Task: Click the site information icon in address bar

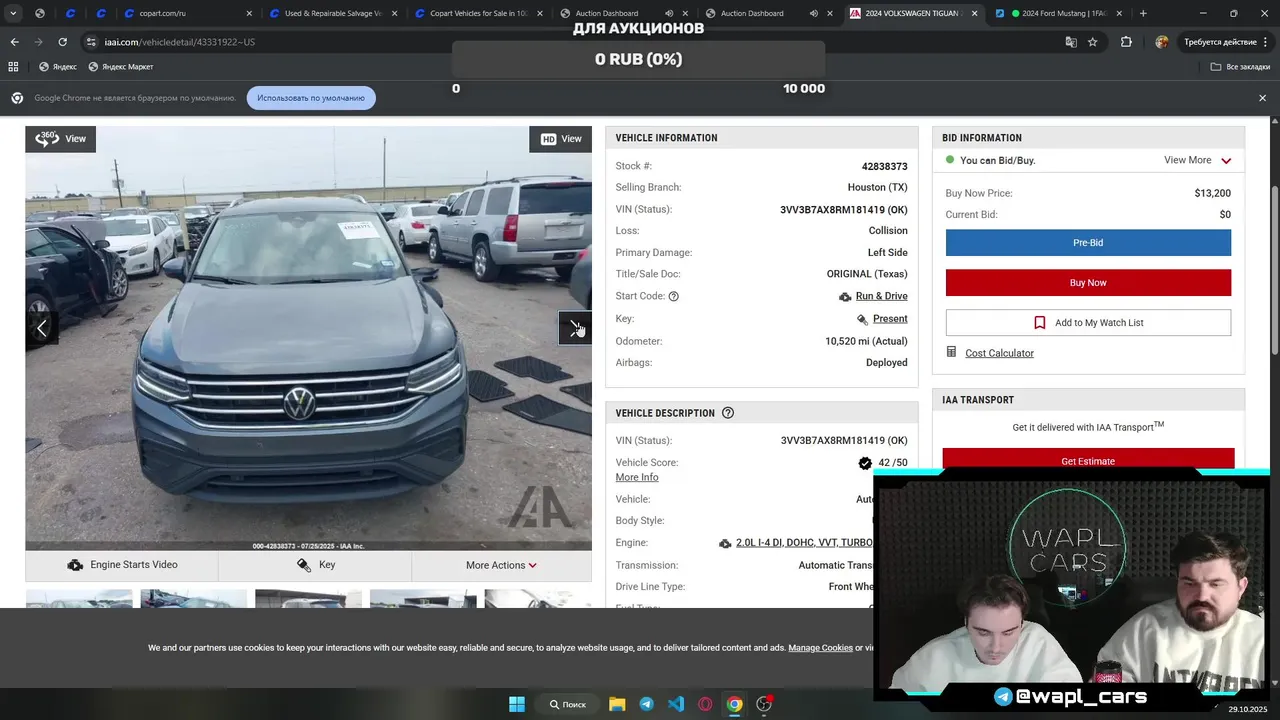Action: coord(92,42)
